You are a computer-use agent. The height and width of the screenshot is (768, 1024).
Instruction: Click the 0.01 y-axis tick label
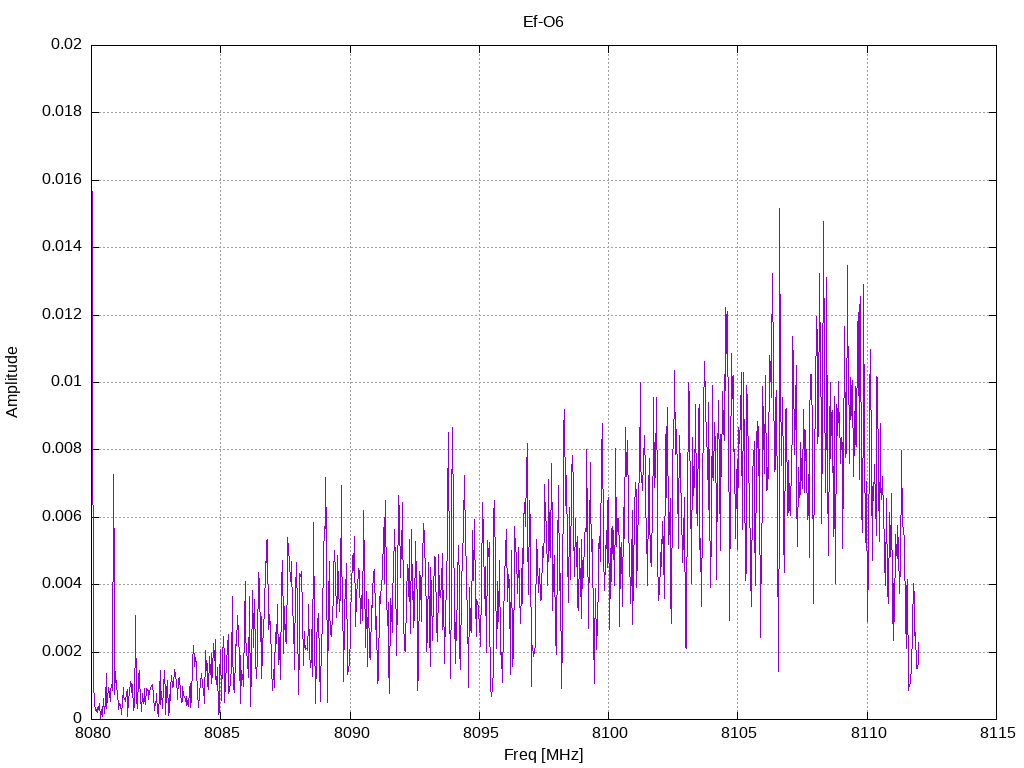(x=67, y=382)
